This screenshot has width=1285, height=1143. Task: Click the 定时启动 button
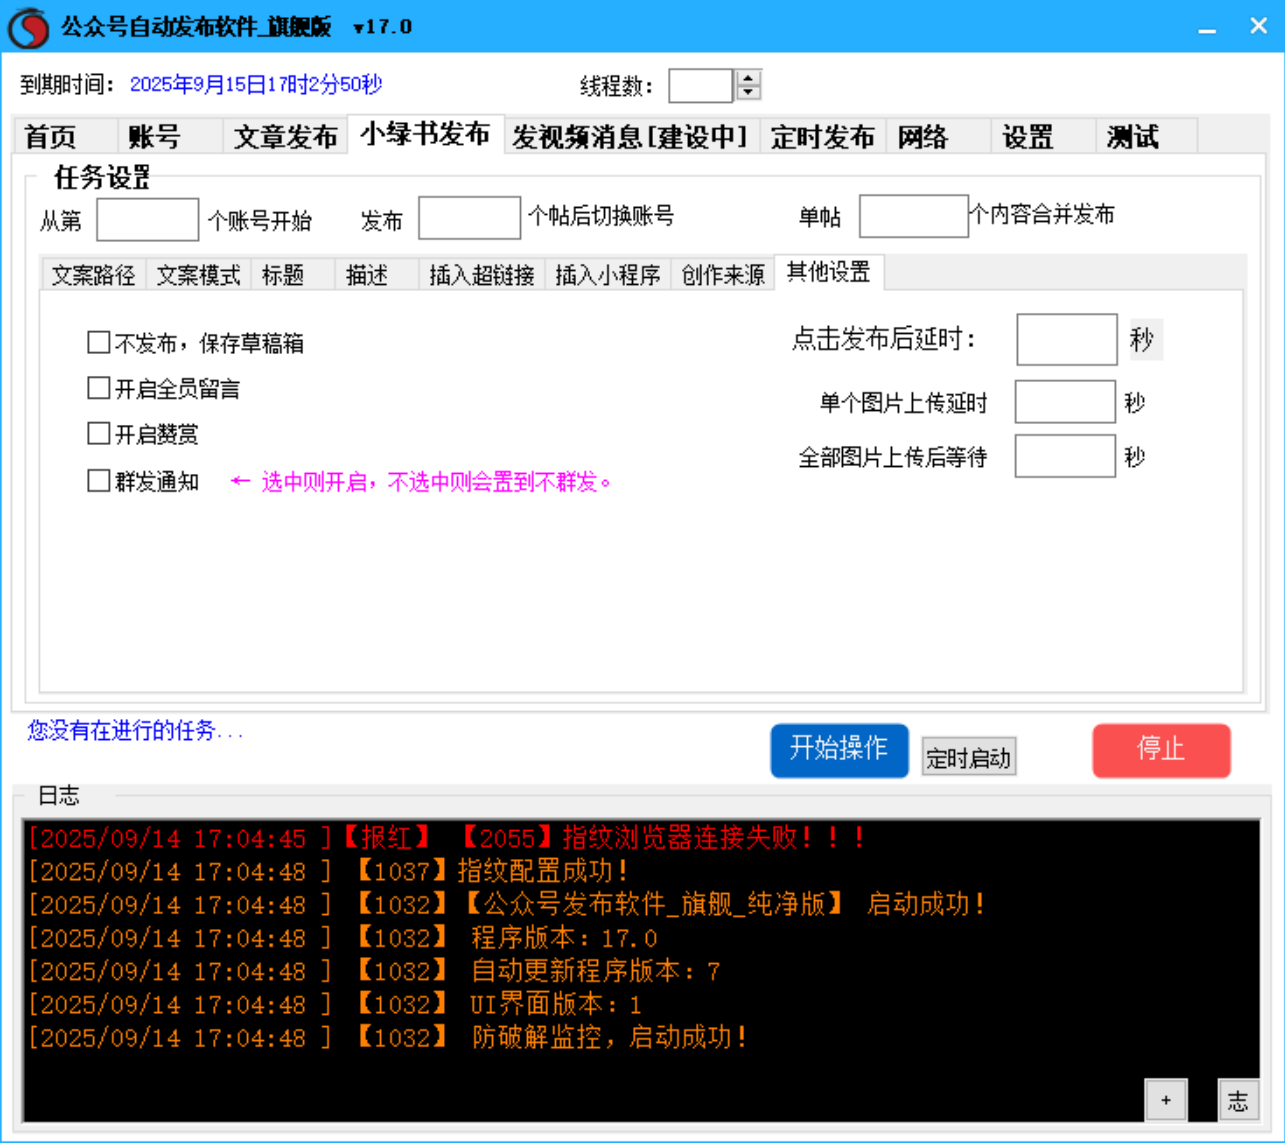pos(968,757)
